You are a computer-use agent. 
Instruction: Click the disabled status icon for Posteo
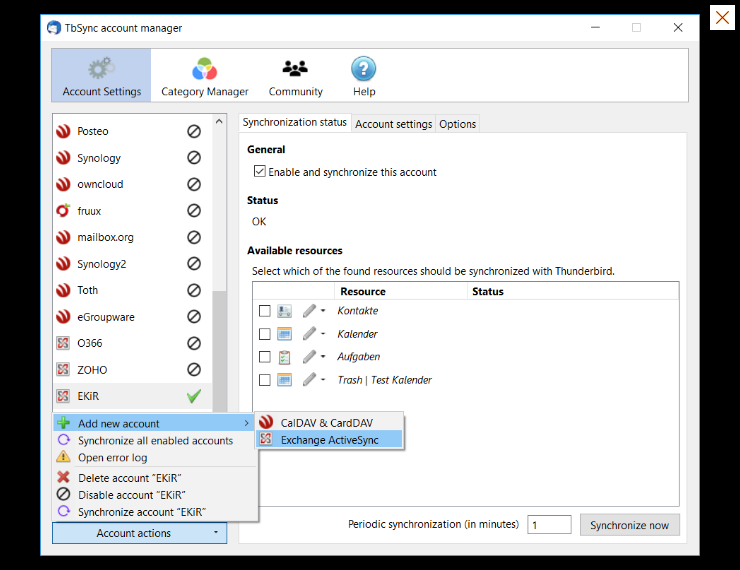[x=194, y=131]
